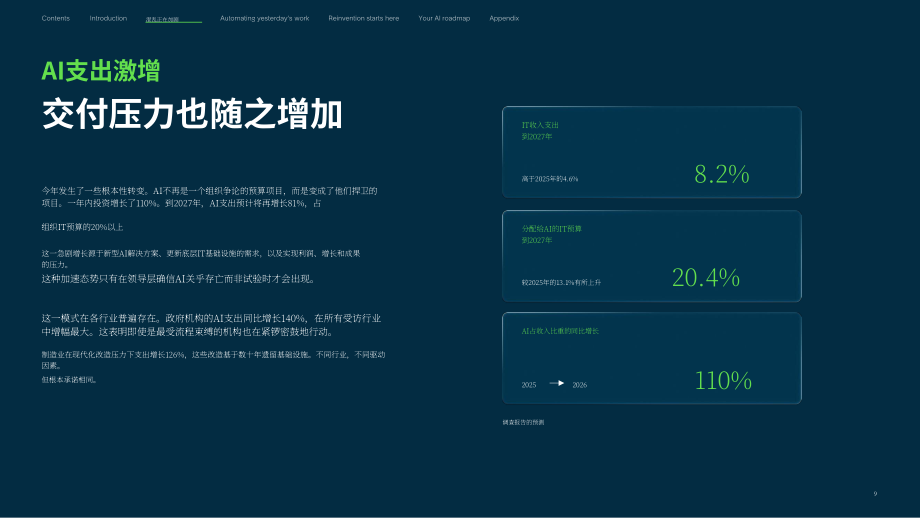Image resolution: width=920 pixels, height=518 pixels.
Task: Select the label 'AI占收入比重的同比增长'
Action: click(x=560, y=331)
